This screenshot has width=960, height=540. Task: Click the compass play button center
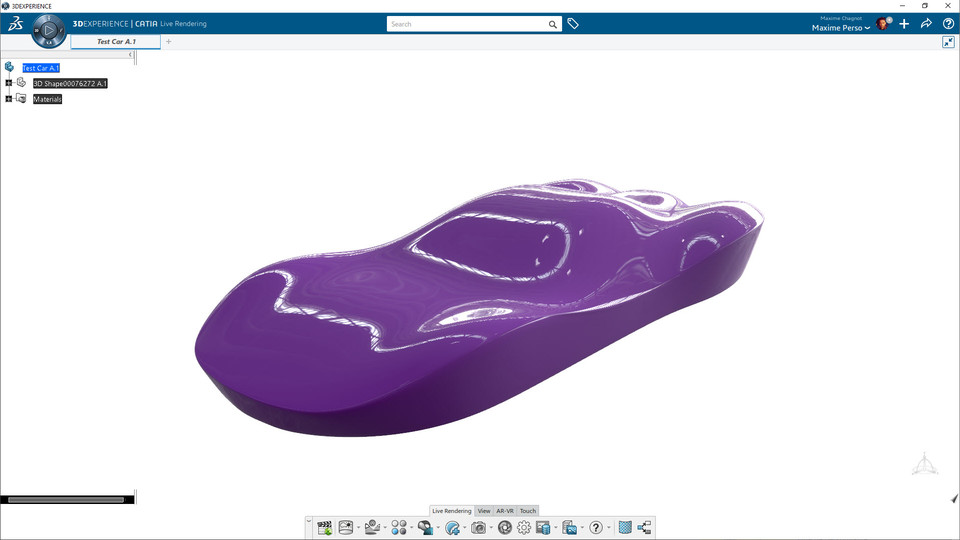[x=49, y=30]
